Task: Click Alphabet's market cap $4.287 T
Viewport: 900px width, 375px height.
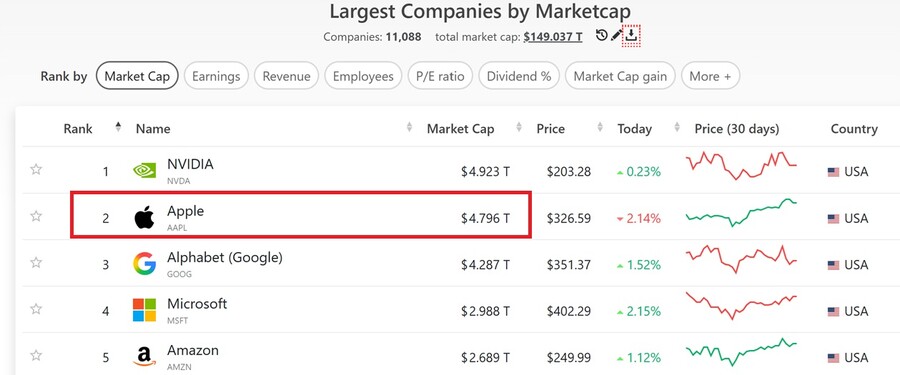Action: (485, 265)
